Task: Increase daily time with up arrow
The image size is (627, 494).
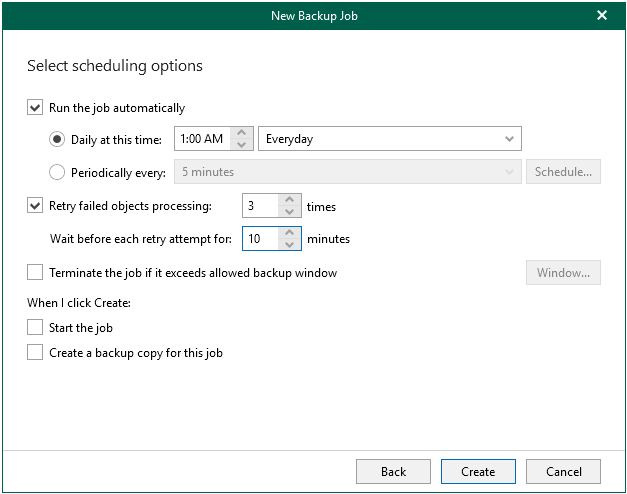Action: pyautogui.click(x=242, y=133)
